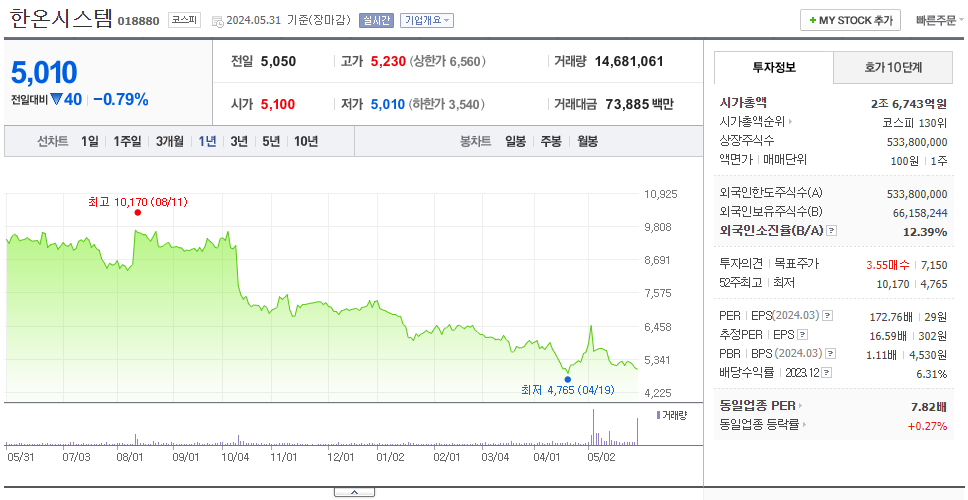Screen dimensions: 968x500
Task: Click the 거래량 value 14,681,061
Action: [x=629, y=61]
